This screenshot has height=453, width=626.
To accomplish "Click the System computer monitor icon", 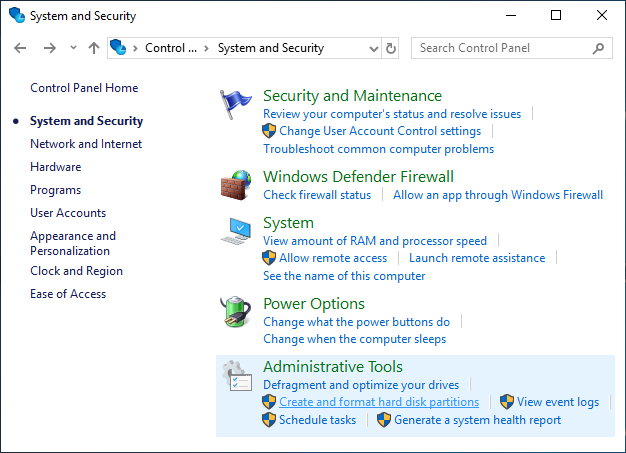I will tap(236, 231).
